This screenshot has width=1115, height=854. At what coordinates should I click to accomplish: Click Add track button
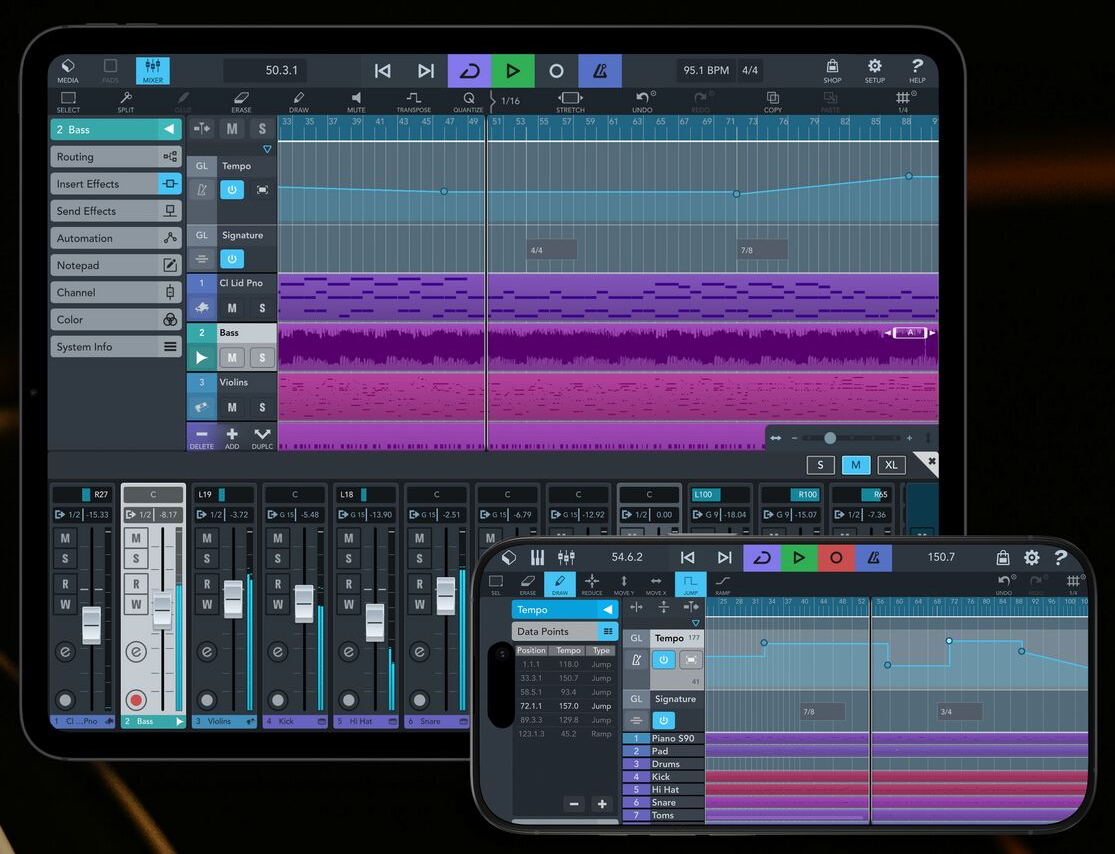pyautogui.click(x=232, y=437)
